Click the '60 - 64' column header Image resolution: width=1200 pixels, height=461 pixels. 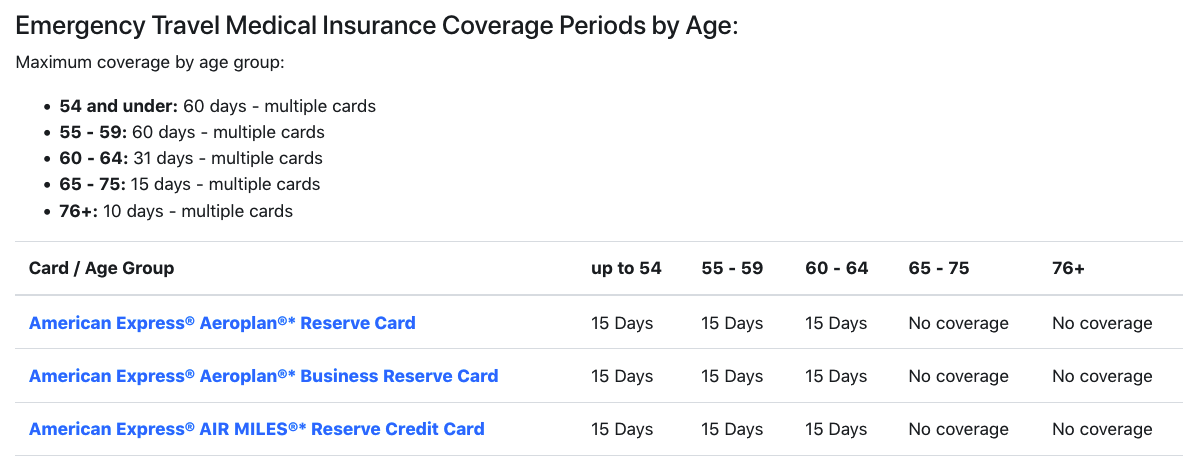(x=837, y=268)
